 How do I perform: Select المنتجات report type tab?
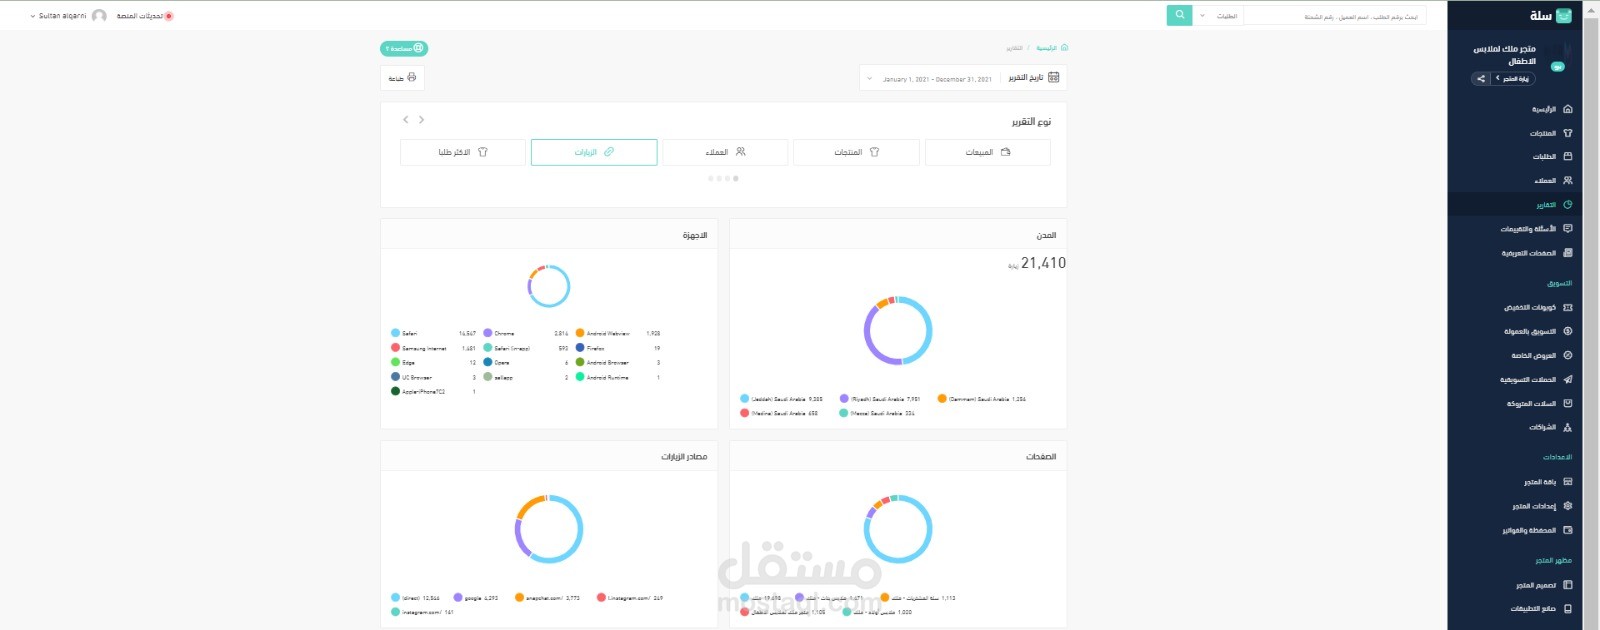[x=856, y=152]
